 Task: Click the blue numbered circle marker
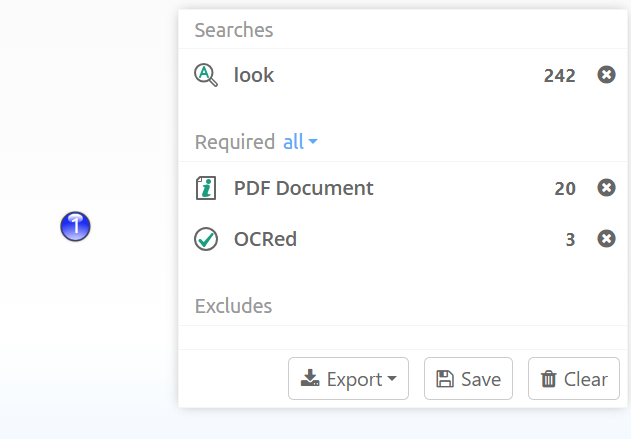[x=75, y=227]
